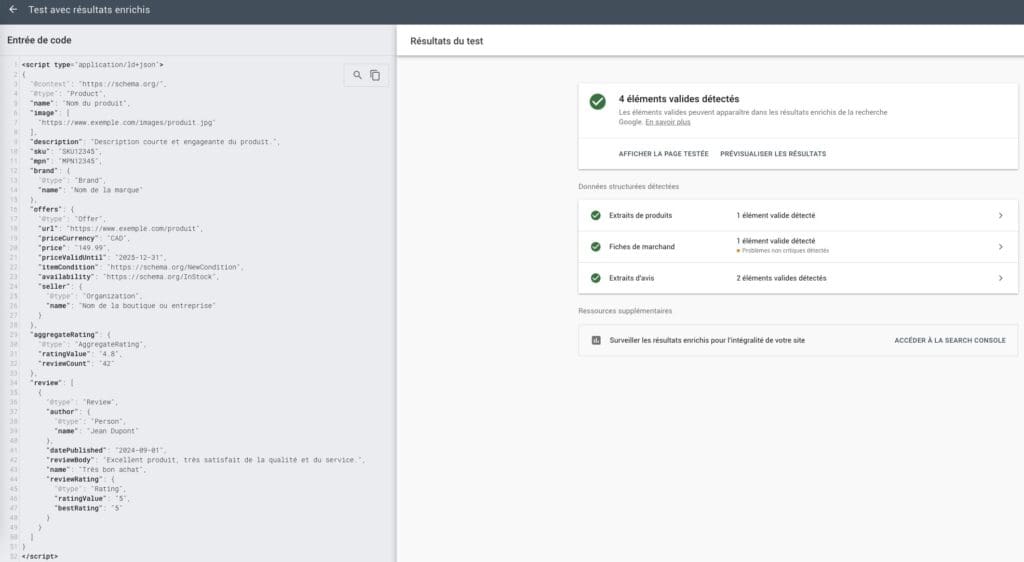Click the green check beside '4 éléments valides détectés'
1024x562 pixels.
point(598,101)
